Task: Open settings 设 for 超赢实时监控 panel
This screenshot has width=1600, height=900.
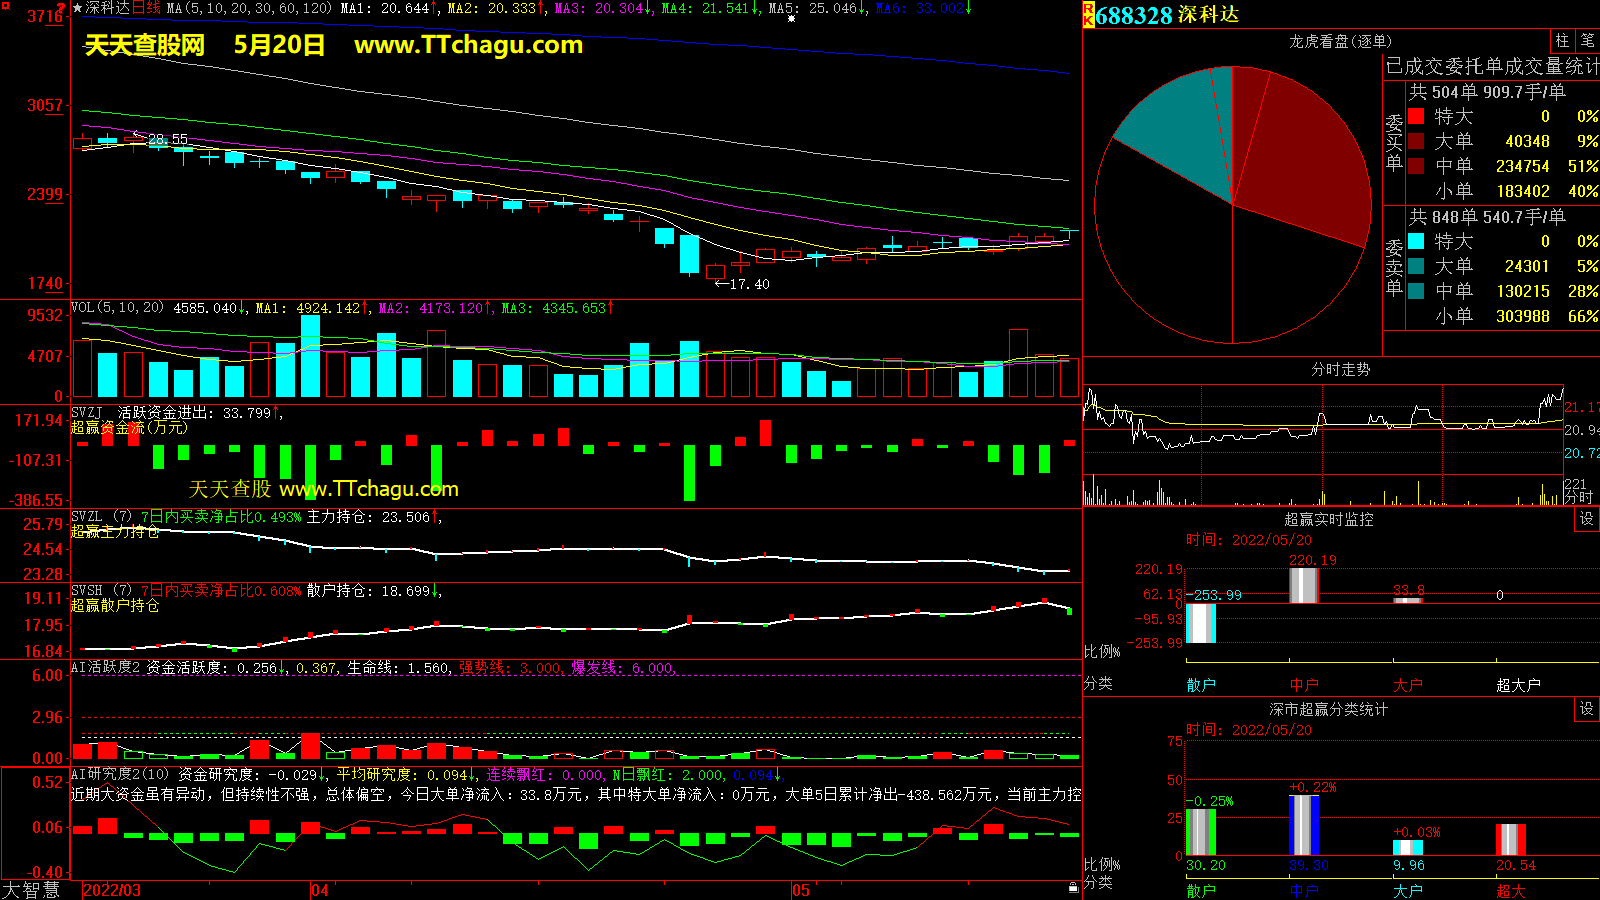Action: [x=1587, y=519]
